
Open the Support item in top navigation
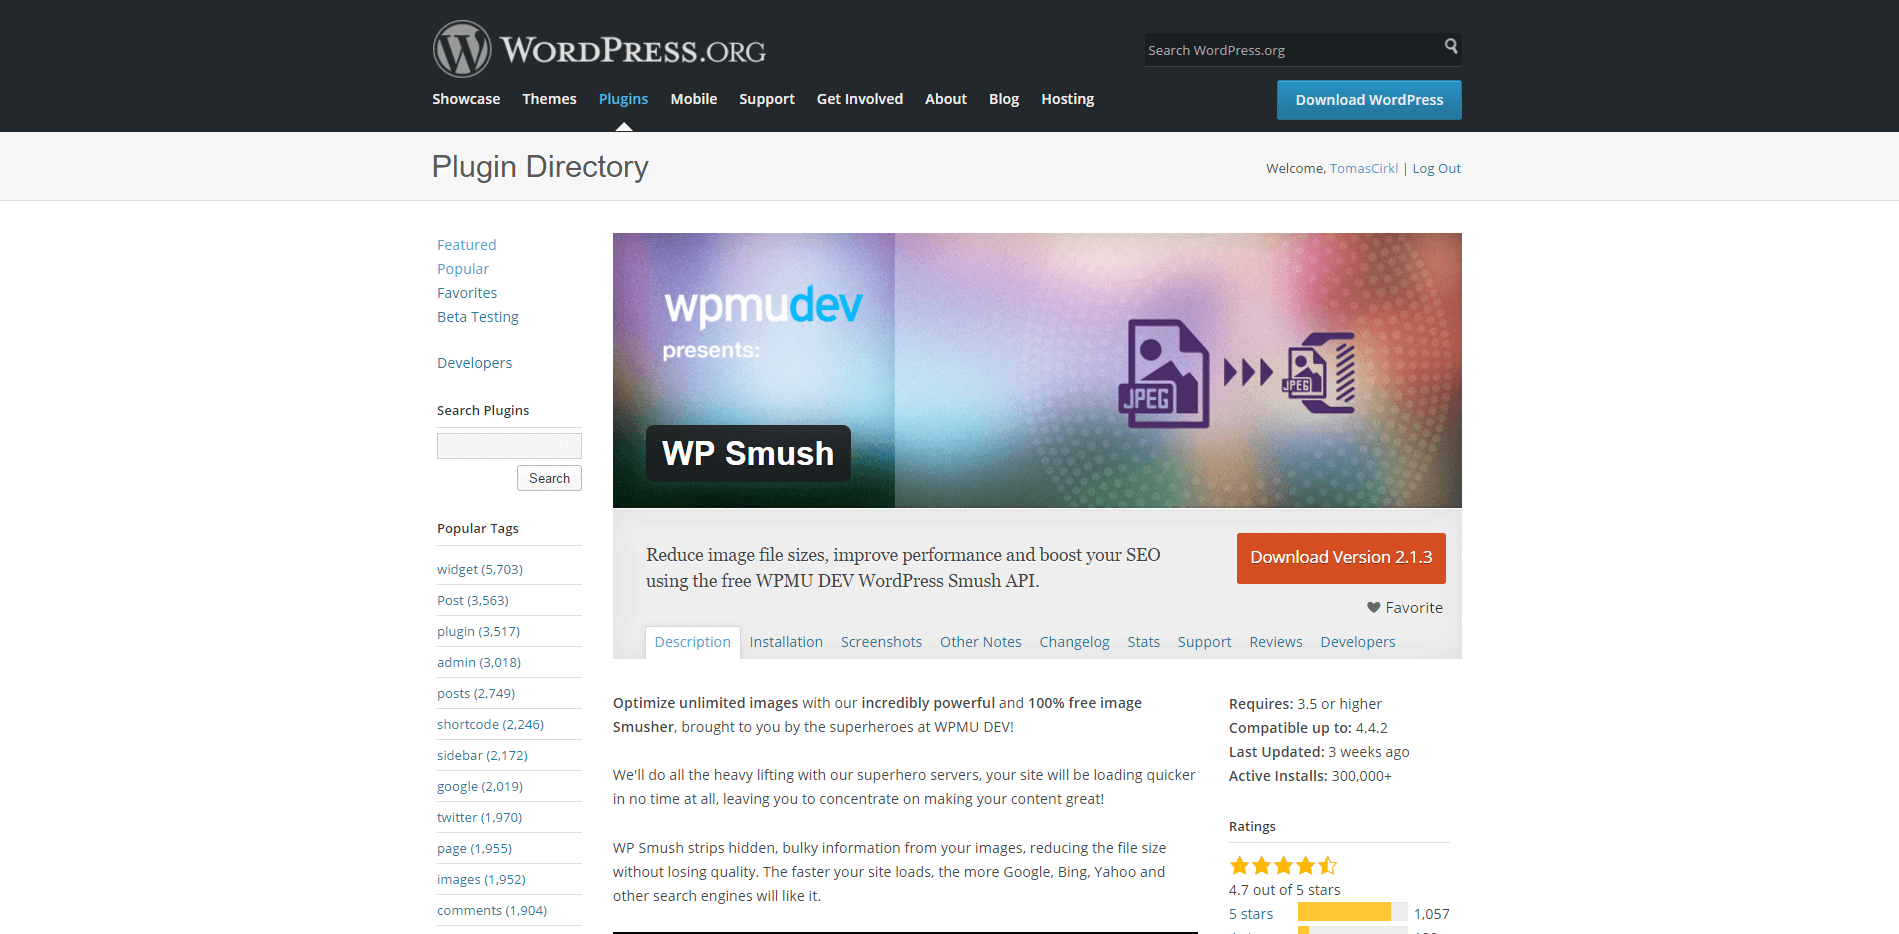(767, 99)
